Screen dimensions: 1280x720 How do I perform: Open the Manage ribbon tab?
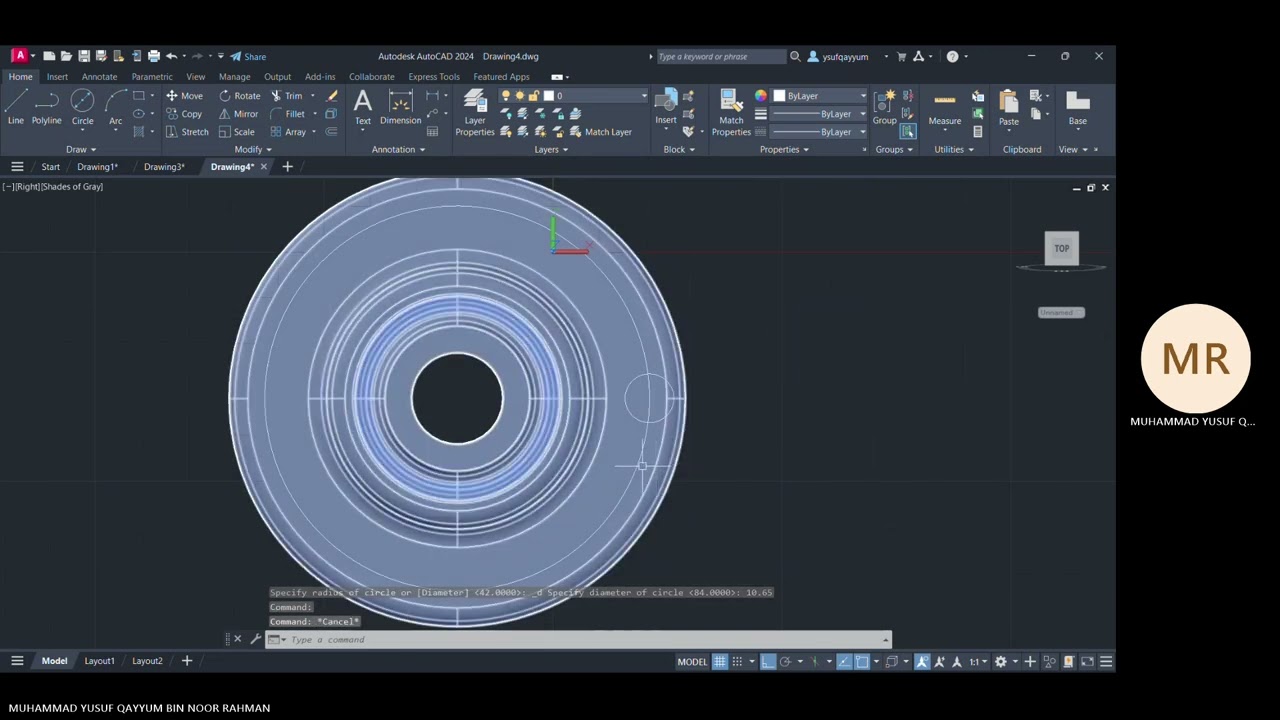point(234,77)
